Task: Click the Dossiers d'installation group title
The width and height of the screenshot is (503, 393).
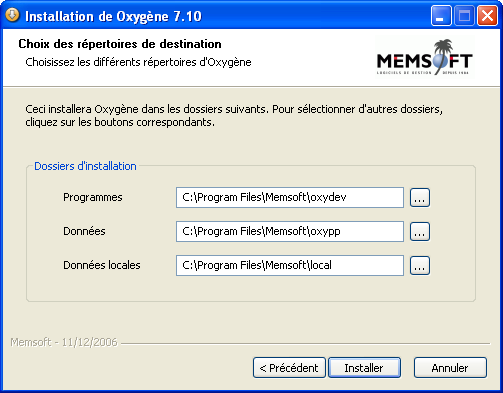Action: tap(85, 166)
